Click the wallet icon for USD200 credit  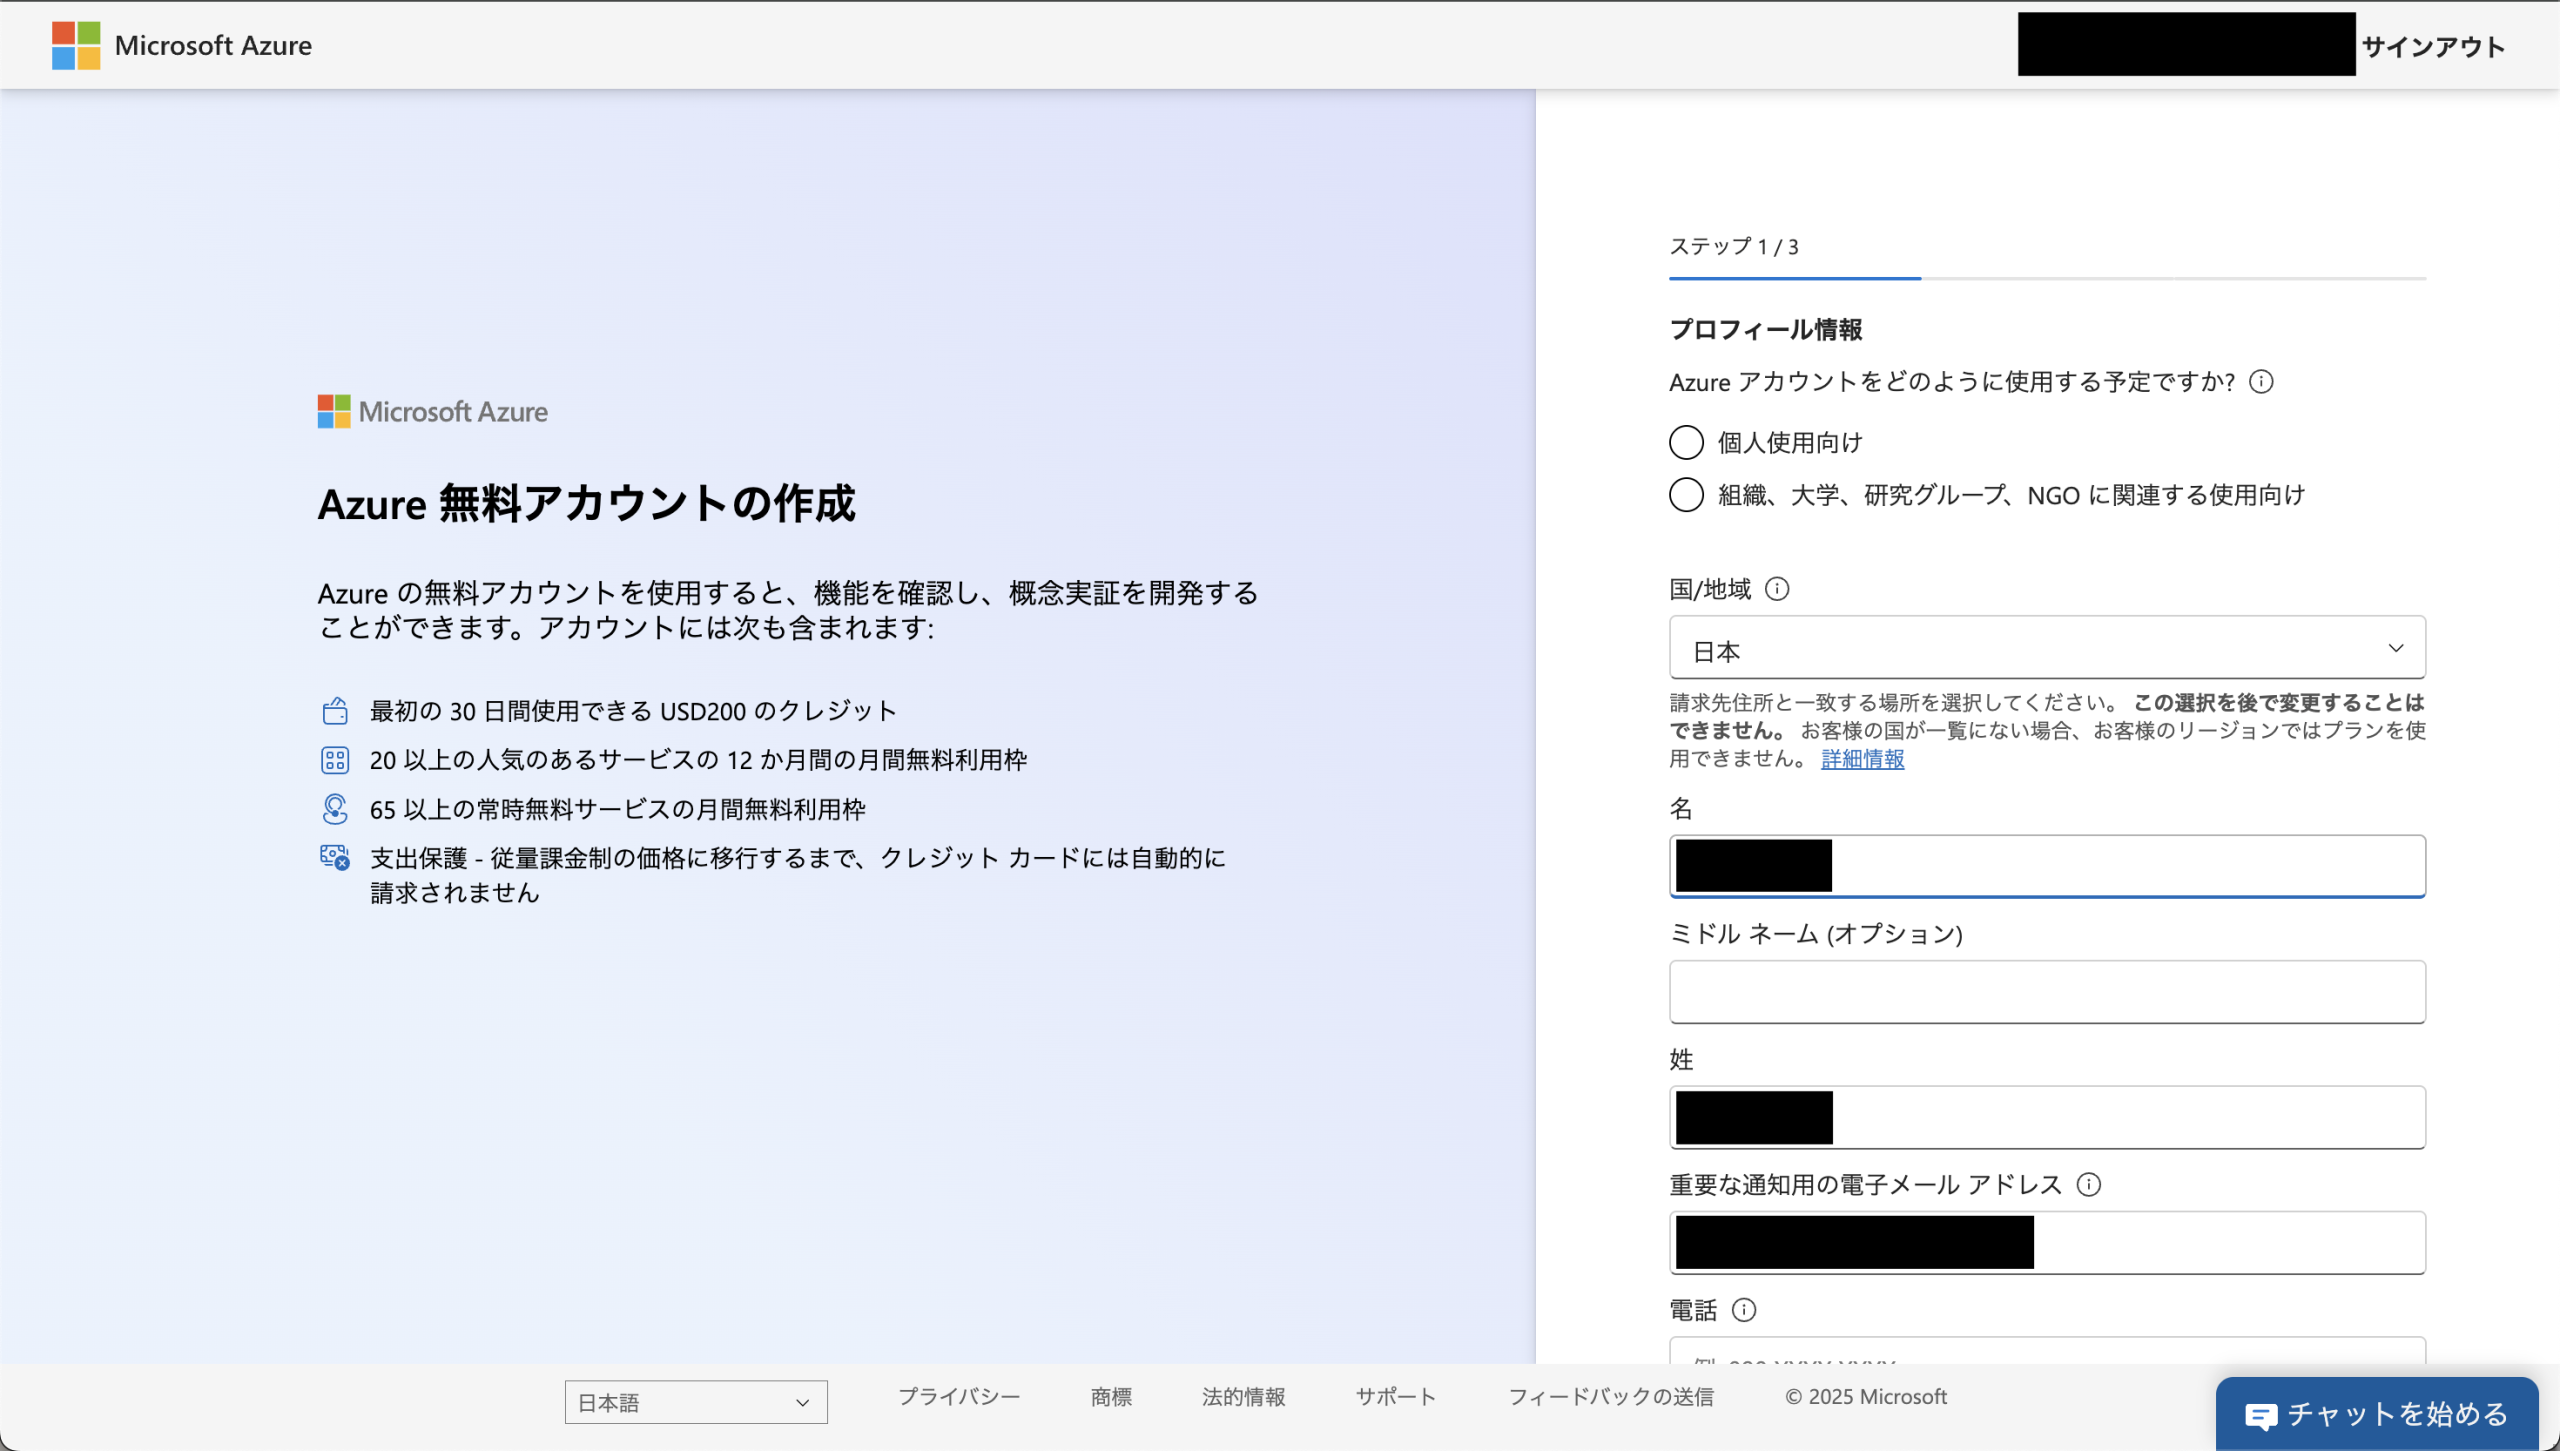click(335, 711)
